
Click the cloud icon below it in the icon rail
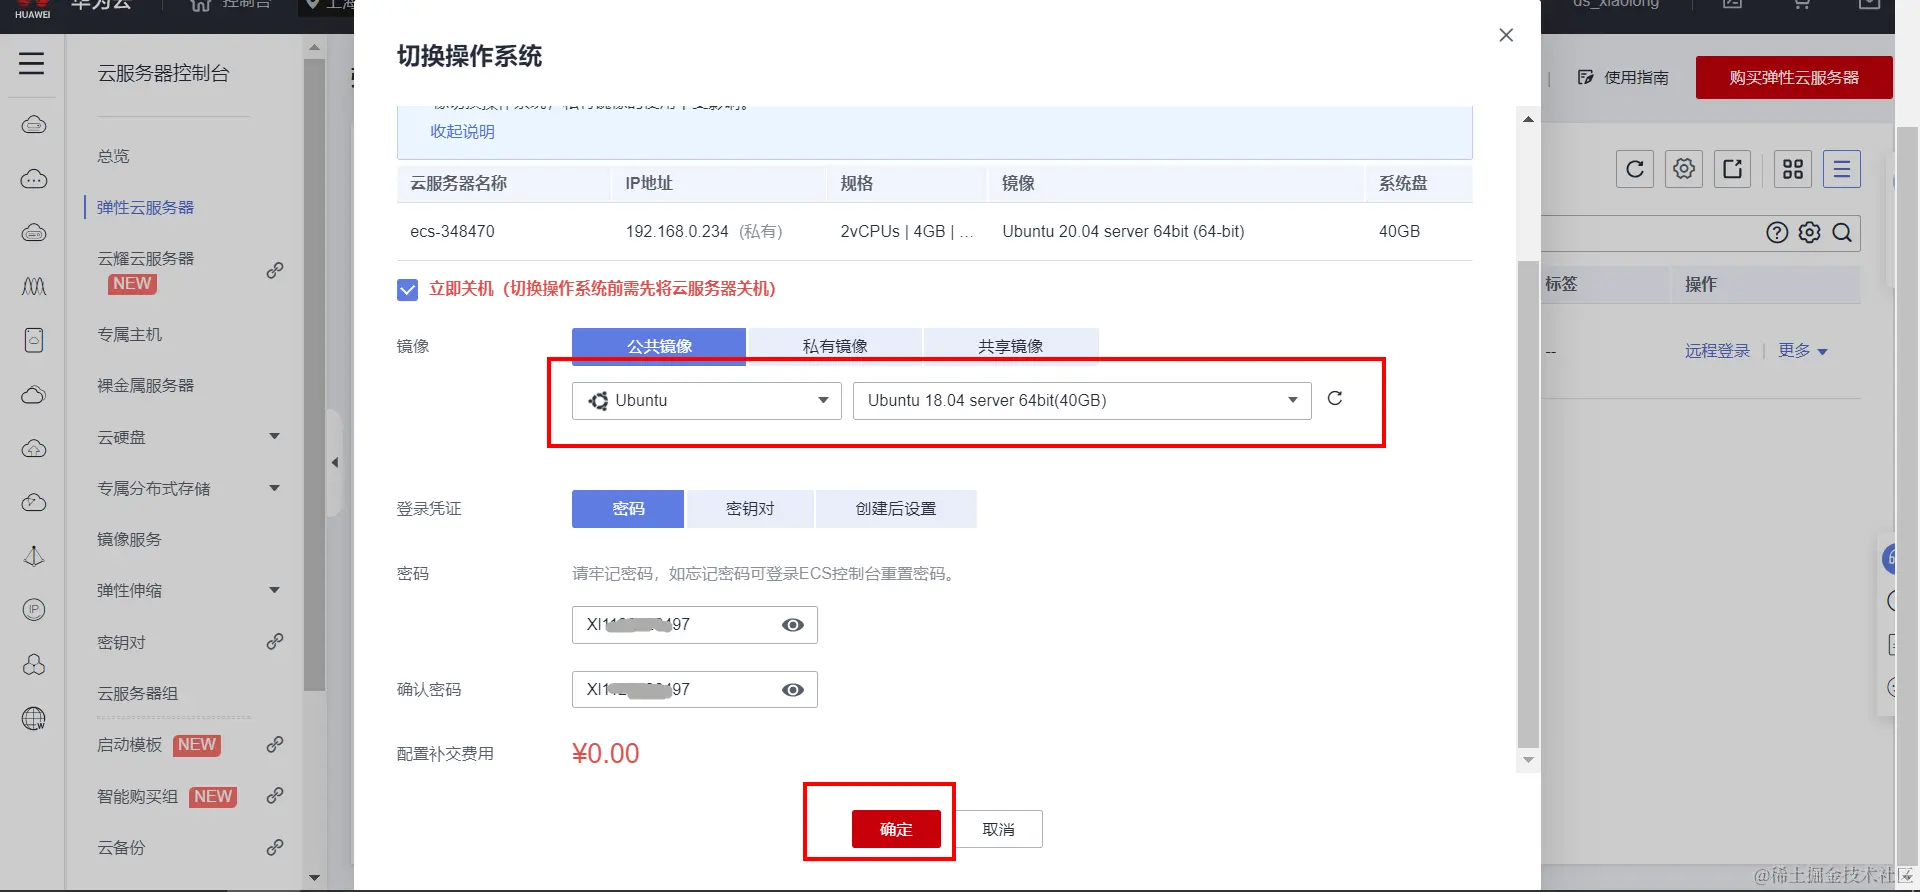click(34, 179)
